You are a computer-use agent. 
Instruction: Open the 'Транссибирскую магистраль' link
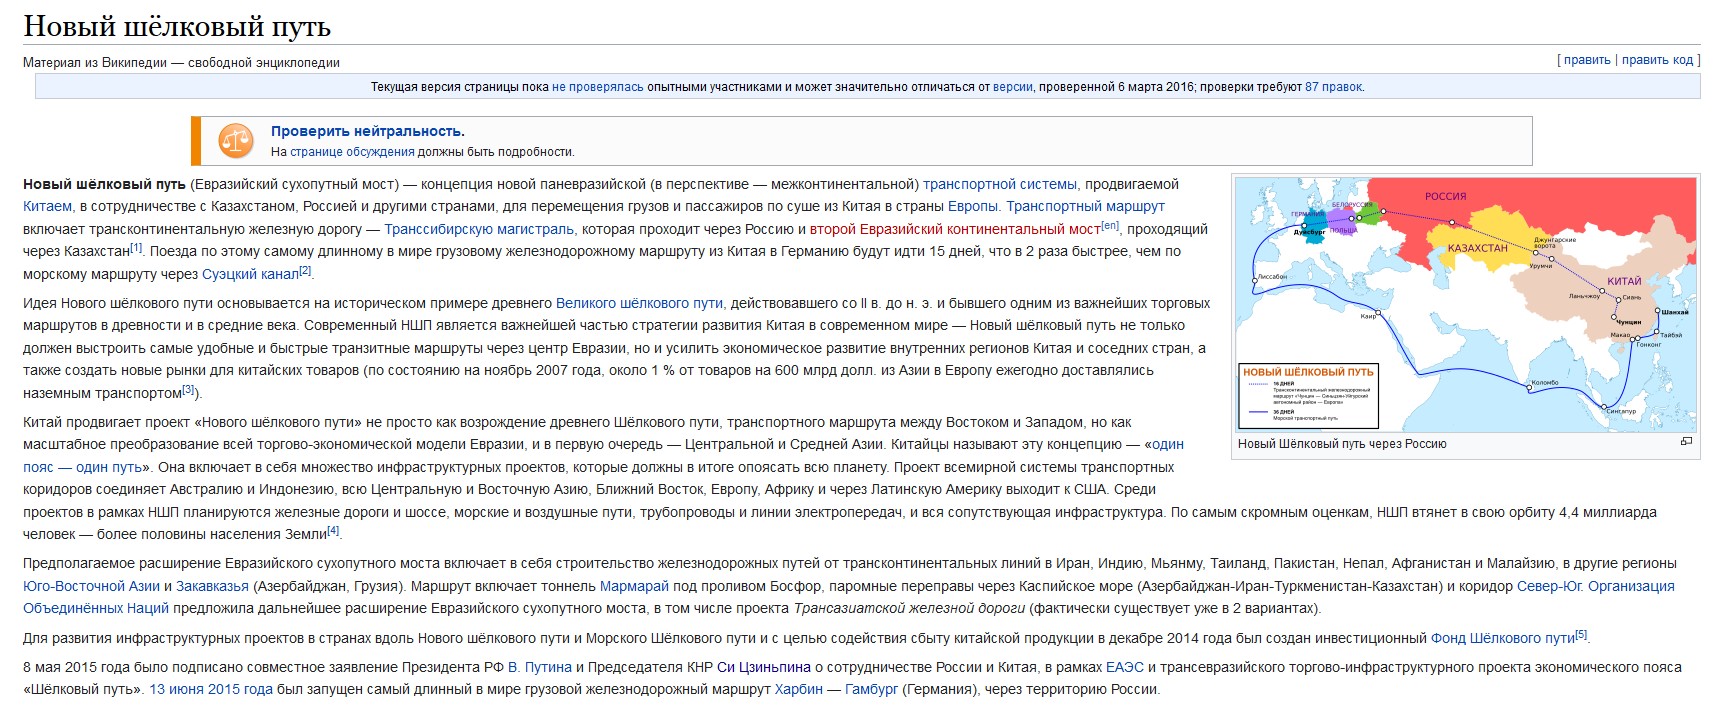point(479,229)
